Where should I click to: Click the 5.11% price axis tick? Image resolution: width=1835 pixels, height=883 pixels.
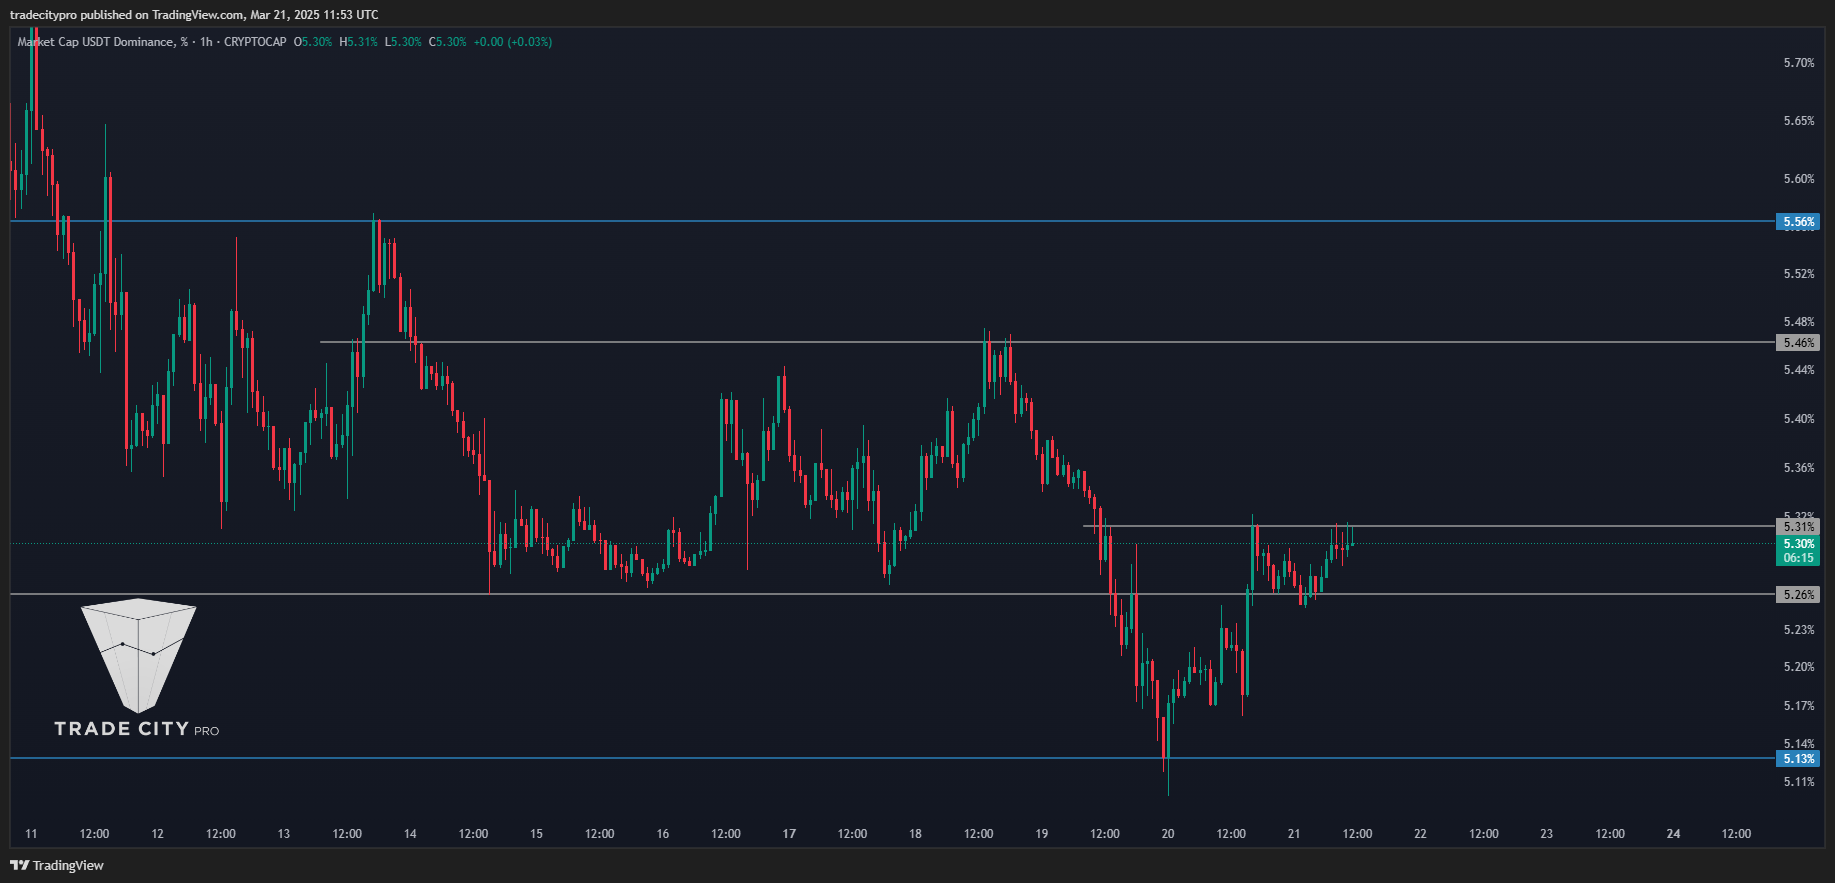(1799, 782)
